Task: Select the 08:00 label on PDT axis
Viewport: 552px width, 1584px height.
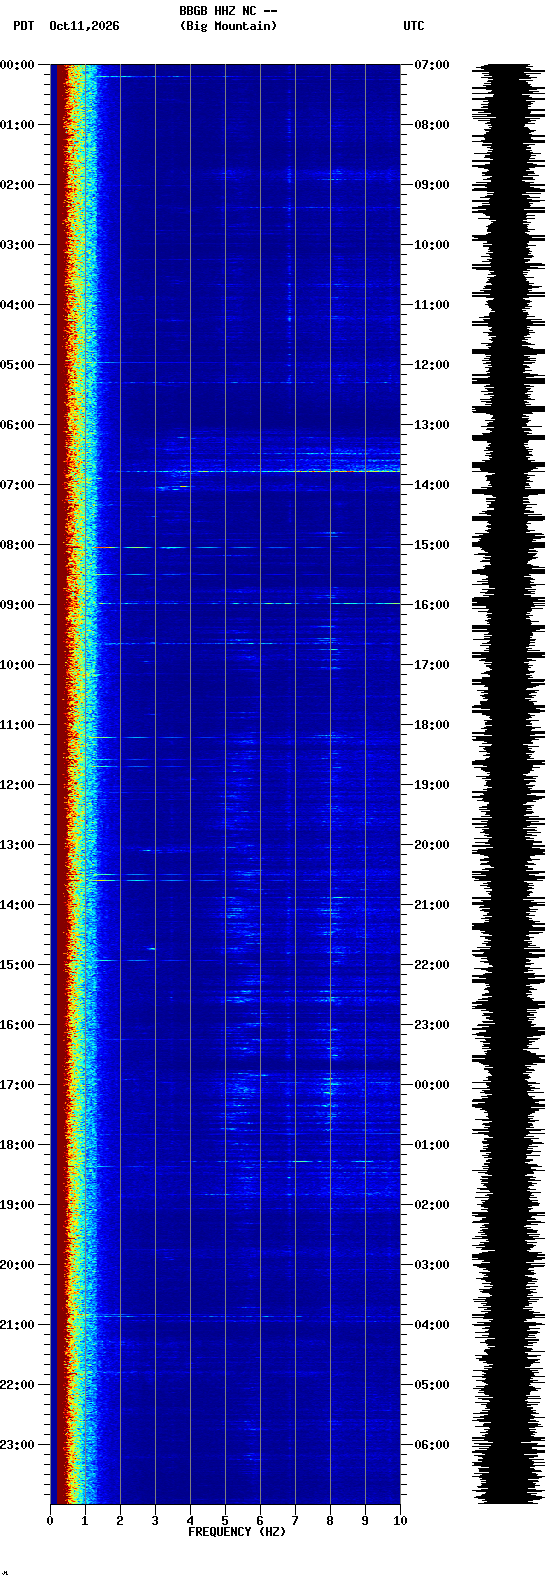Action: [17, 545]
